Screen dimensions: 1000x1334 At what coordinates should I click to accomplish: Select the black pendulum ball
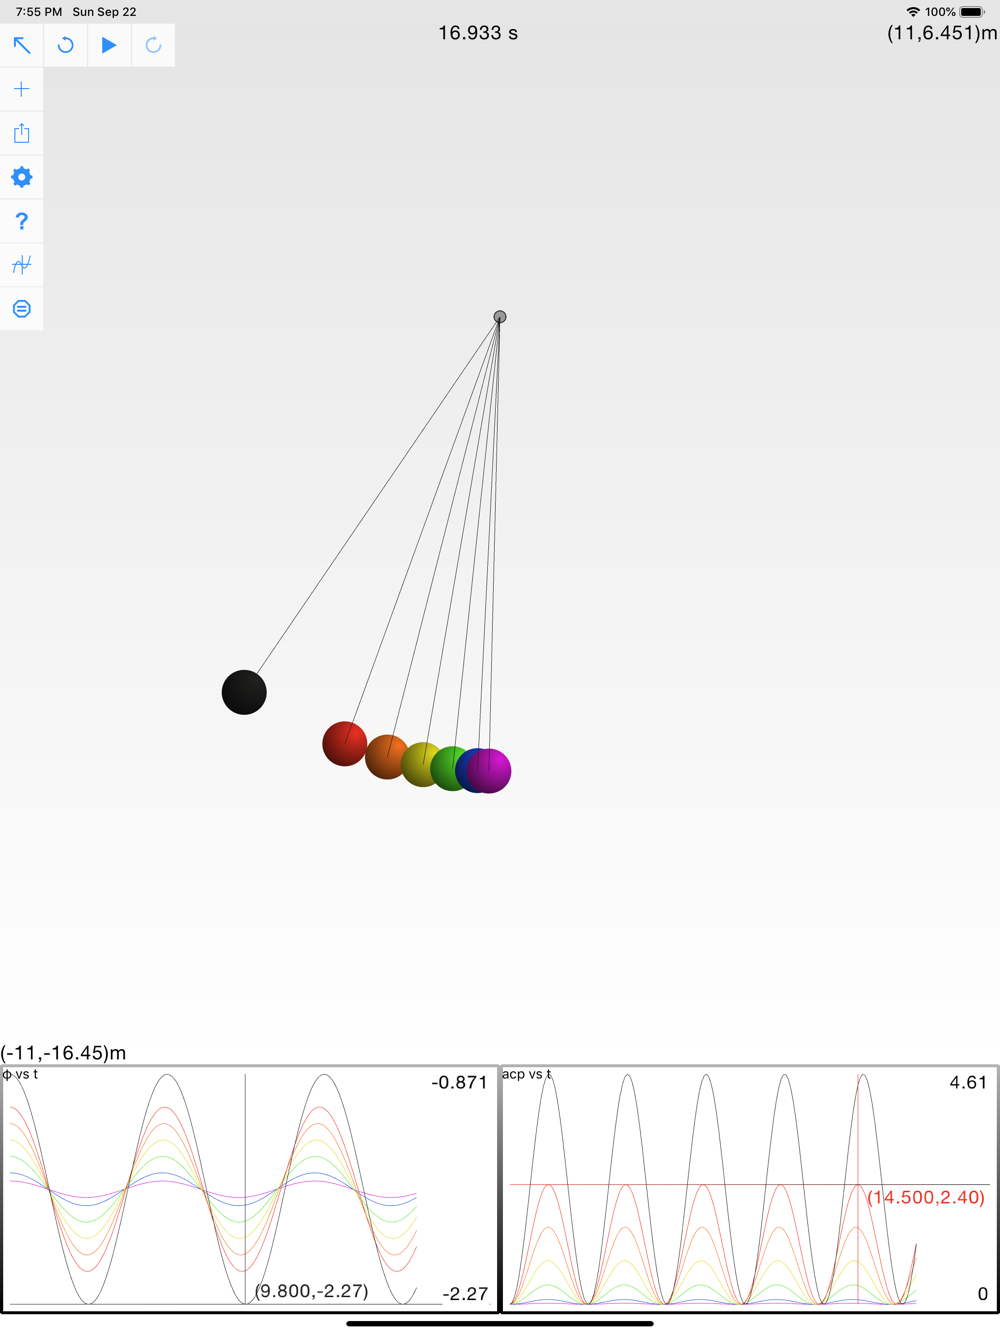244,692
